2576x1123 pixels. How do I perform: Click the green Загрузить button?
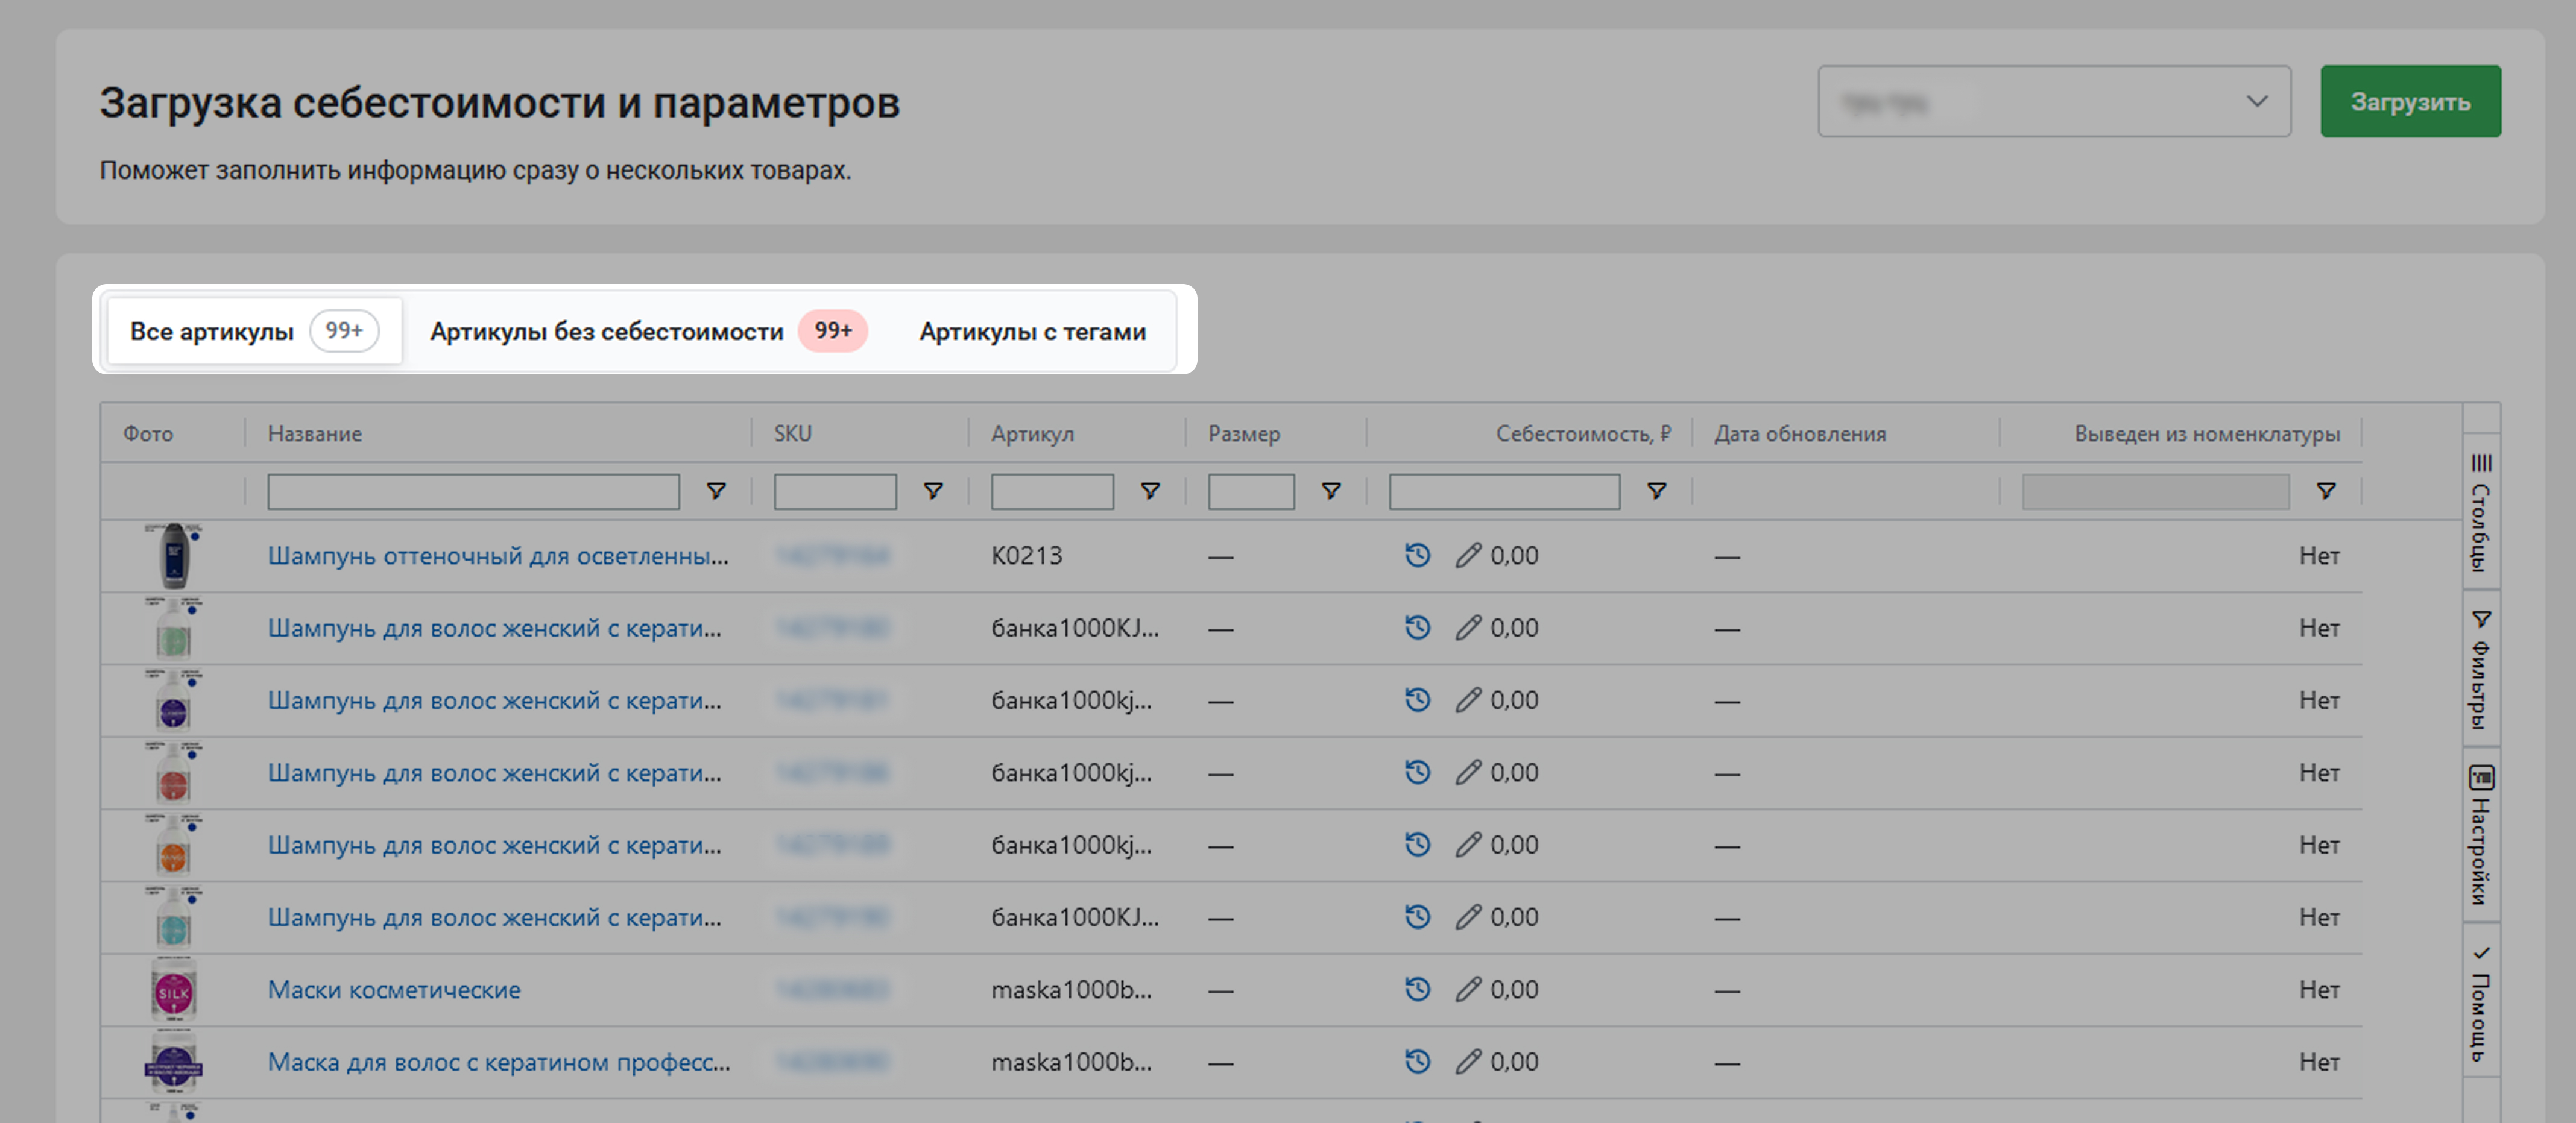point(2410,101)
